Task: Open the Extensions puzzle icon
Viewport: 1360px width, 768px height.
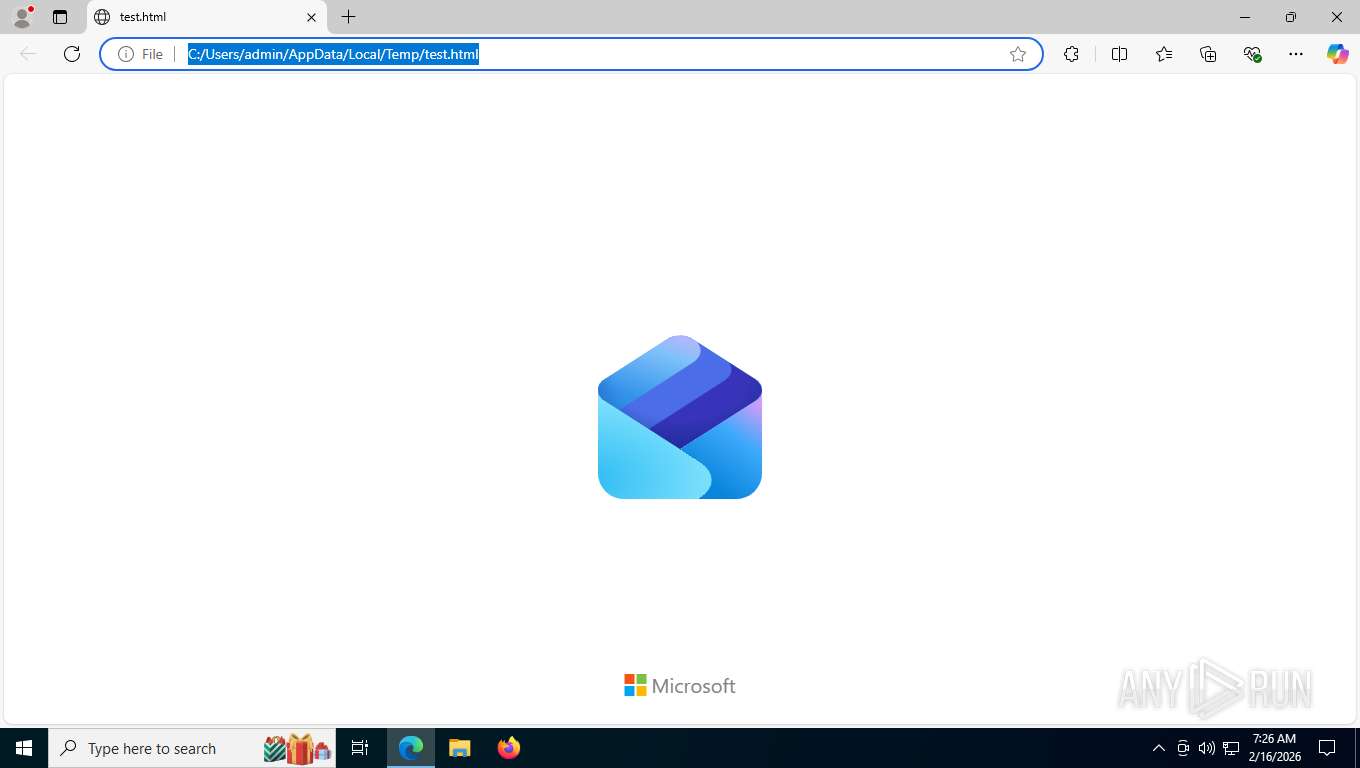Action: [x=1071, y=54]
